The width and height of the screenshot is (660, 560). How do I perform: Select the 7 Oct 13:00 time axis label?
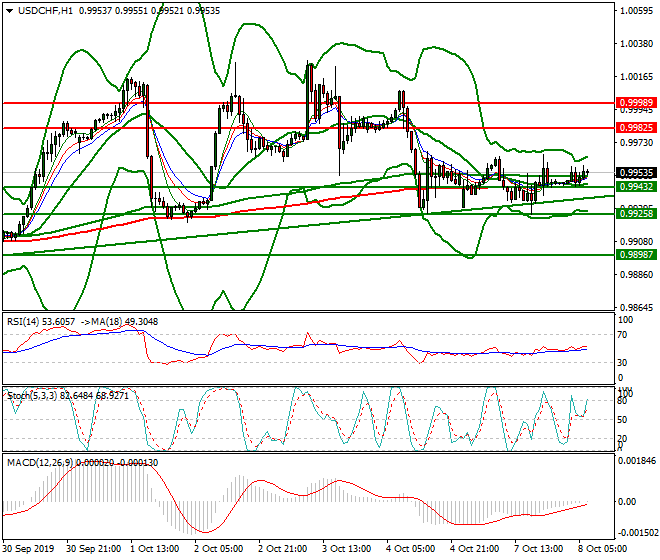point(538,549)
